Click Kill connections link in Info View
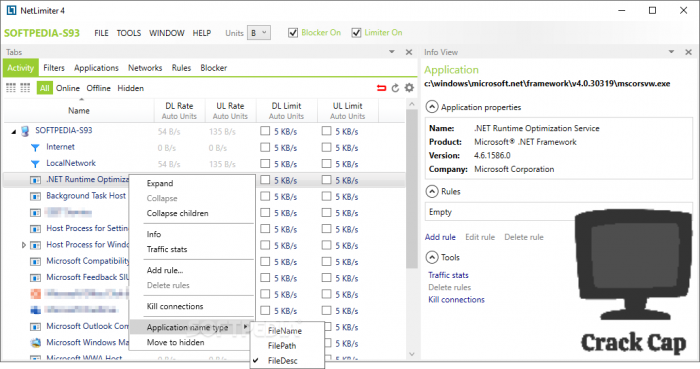 click(x=456, y=300)
